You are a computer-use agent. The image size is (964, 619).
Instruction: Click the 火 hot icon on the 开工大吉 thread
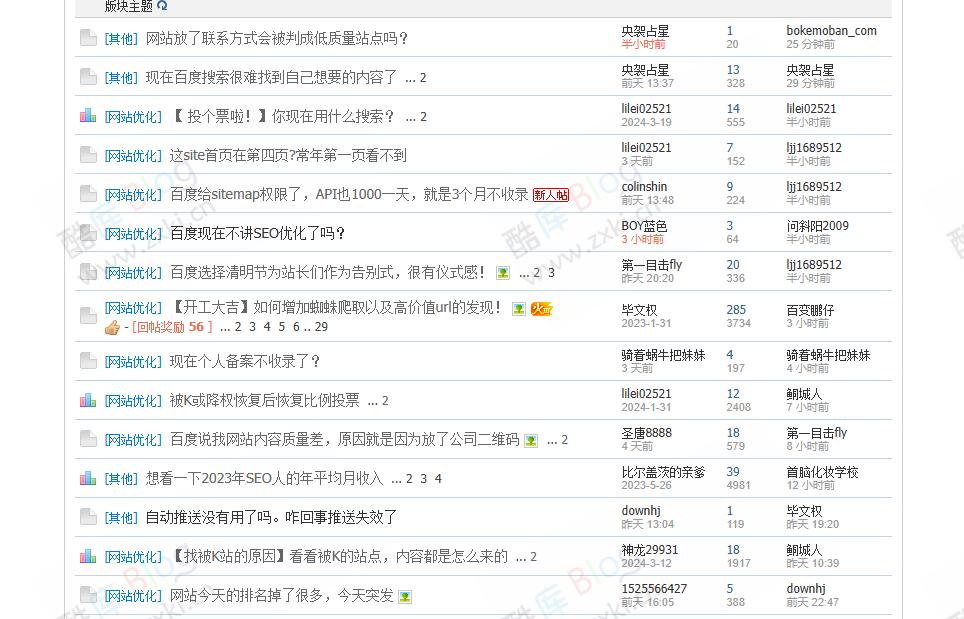(542, 309)
